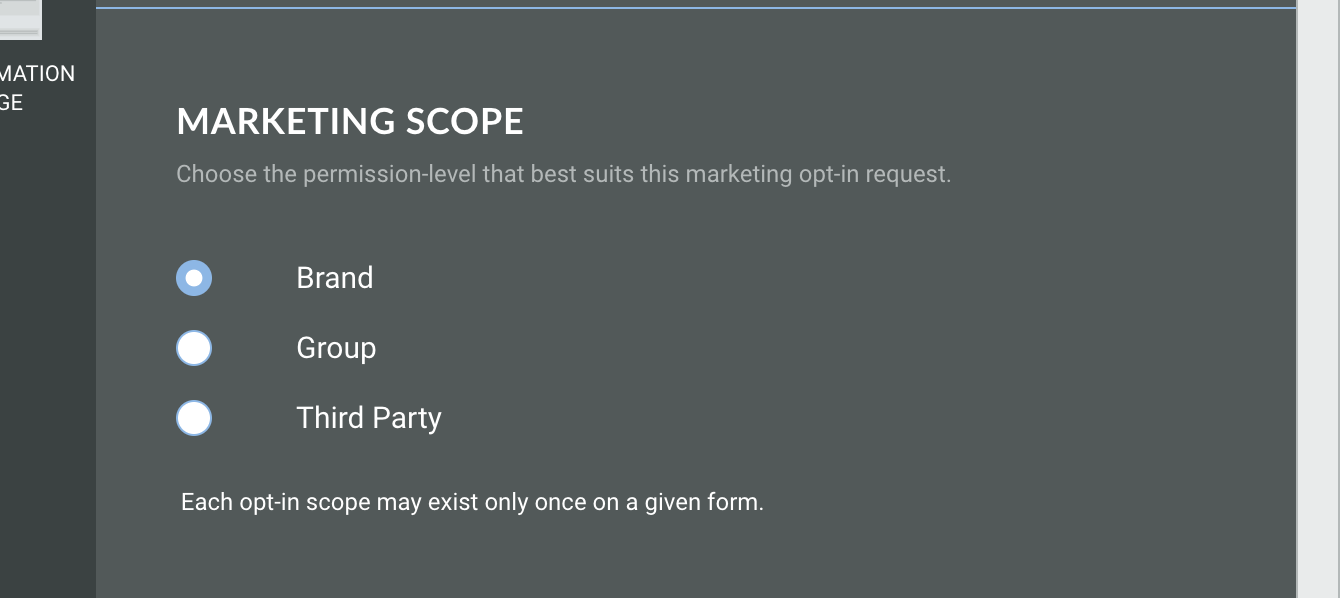Click the "Each opt-in scope" note text
The height and width of the screenshot is (598, 1340).
pyautogui.click(x=472, y=502)
